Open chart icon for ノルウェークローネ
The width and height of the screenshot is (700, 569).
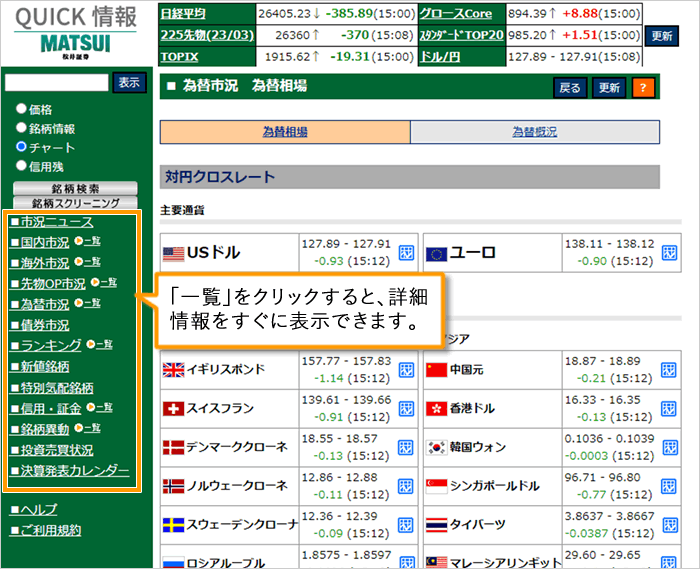tap(405, 486)
